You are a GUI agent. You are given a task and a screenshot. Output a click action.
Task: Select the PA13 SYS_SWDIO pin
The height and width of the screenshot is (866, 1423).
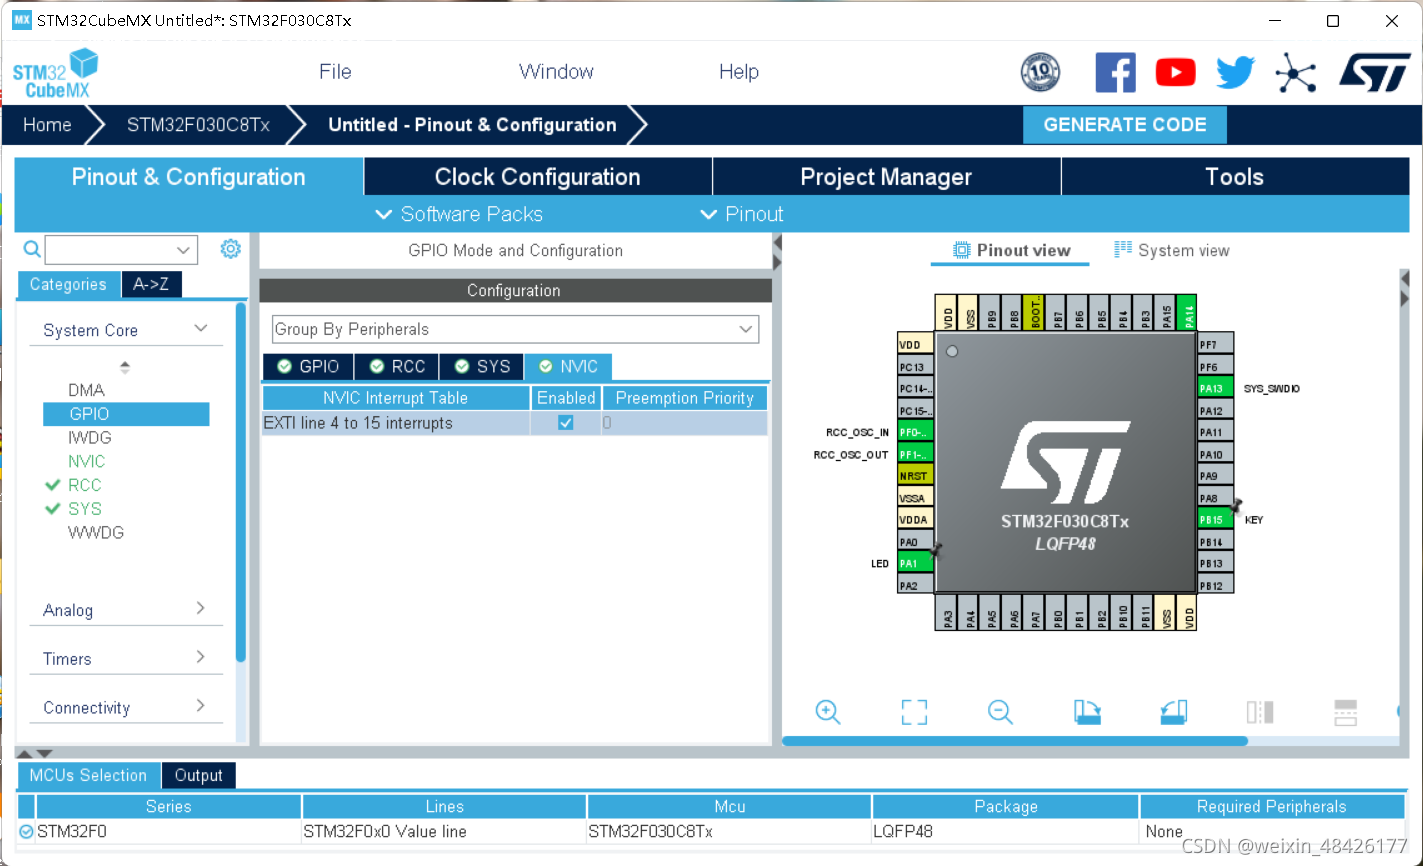1215,389
